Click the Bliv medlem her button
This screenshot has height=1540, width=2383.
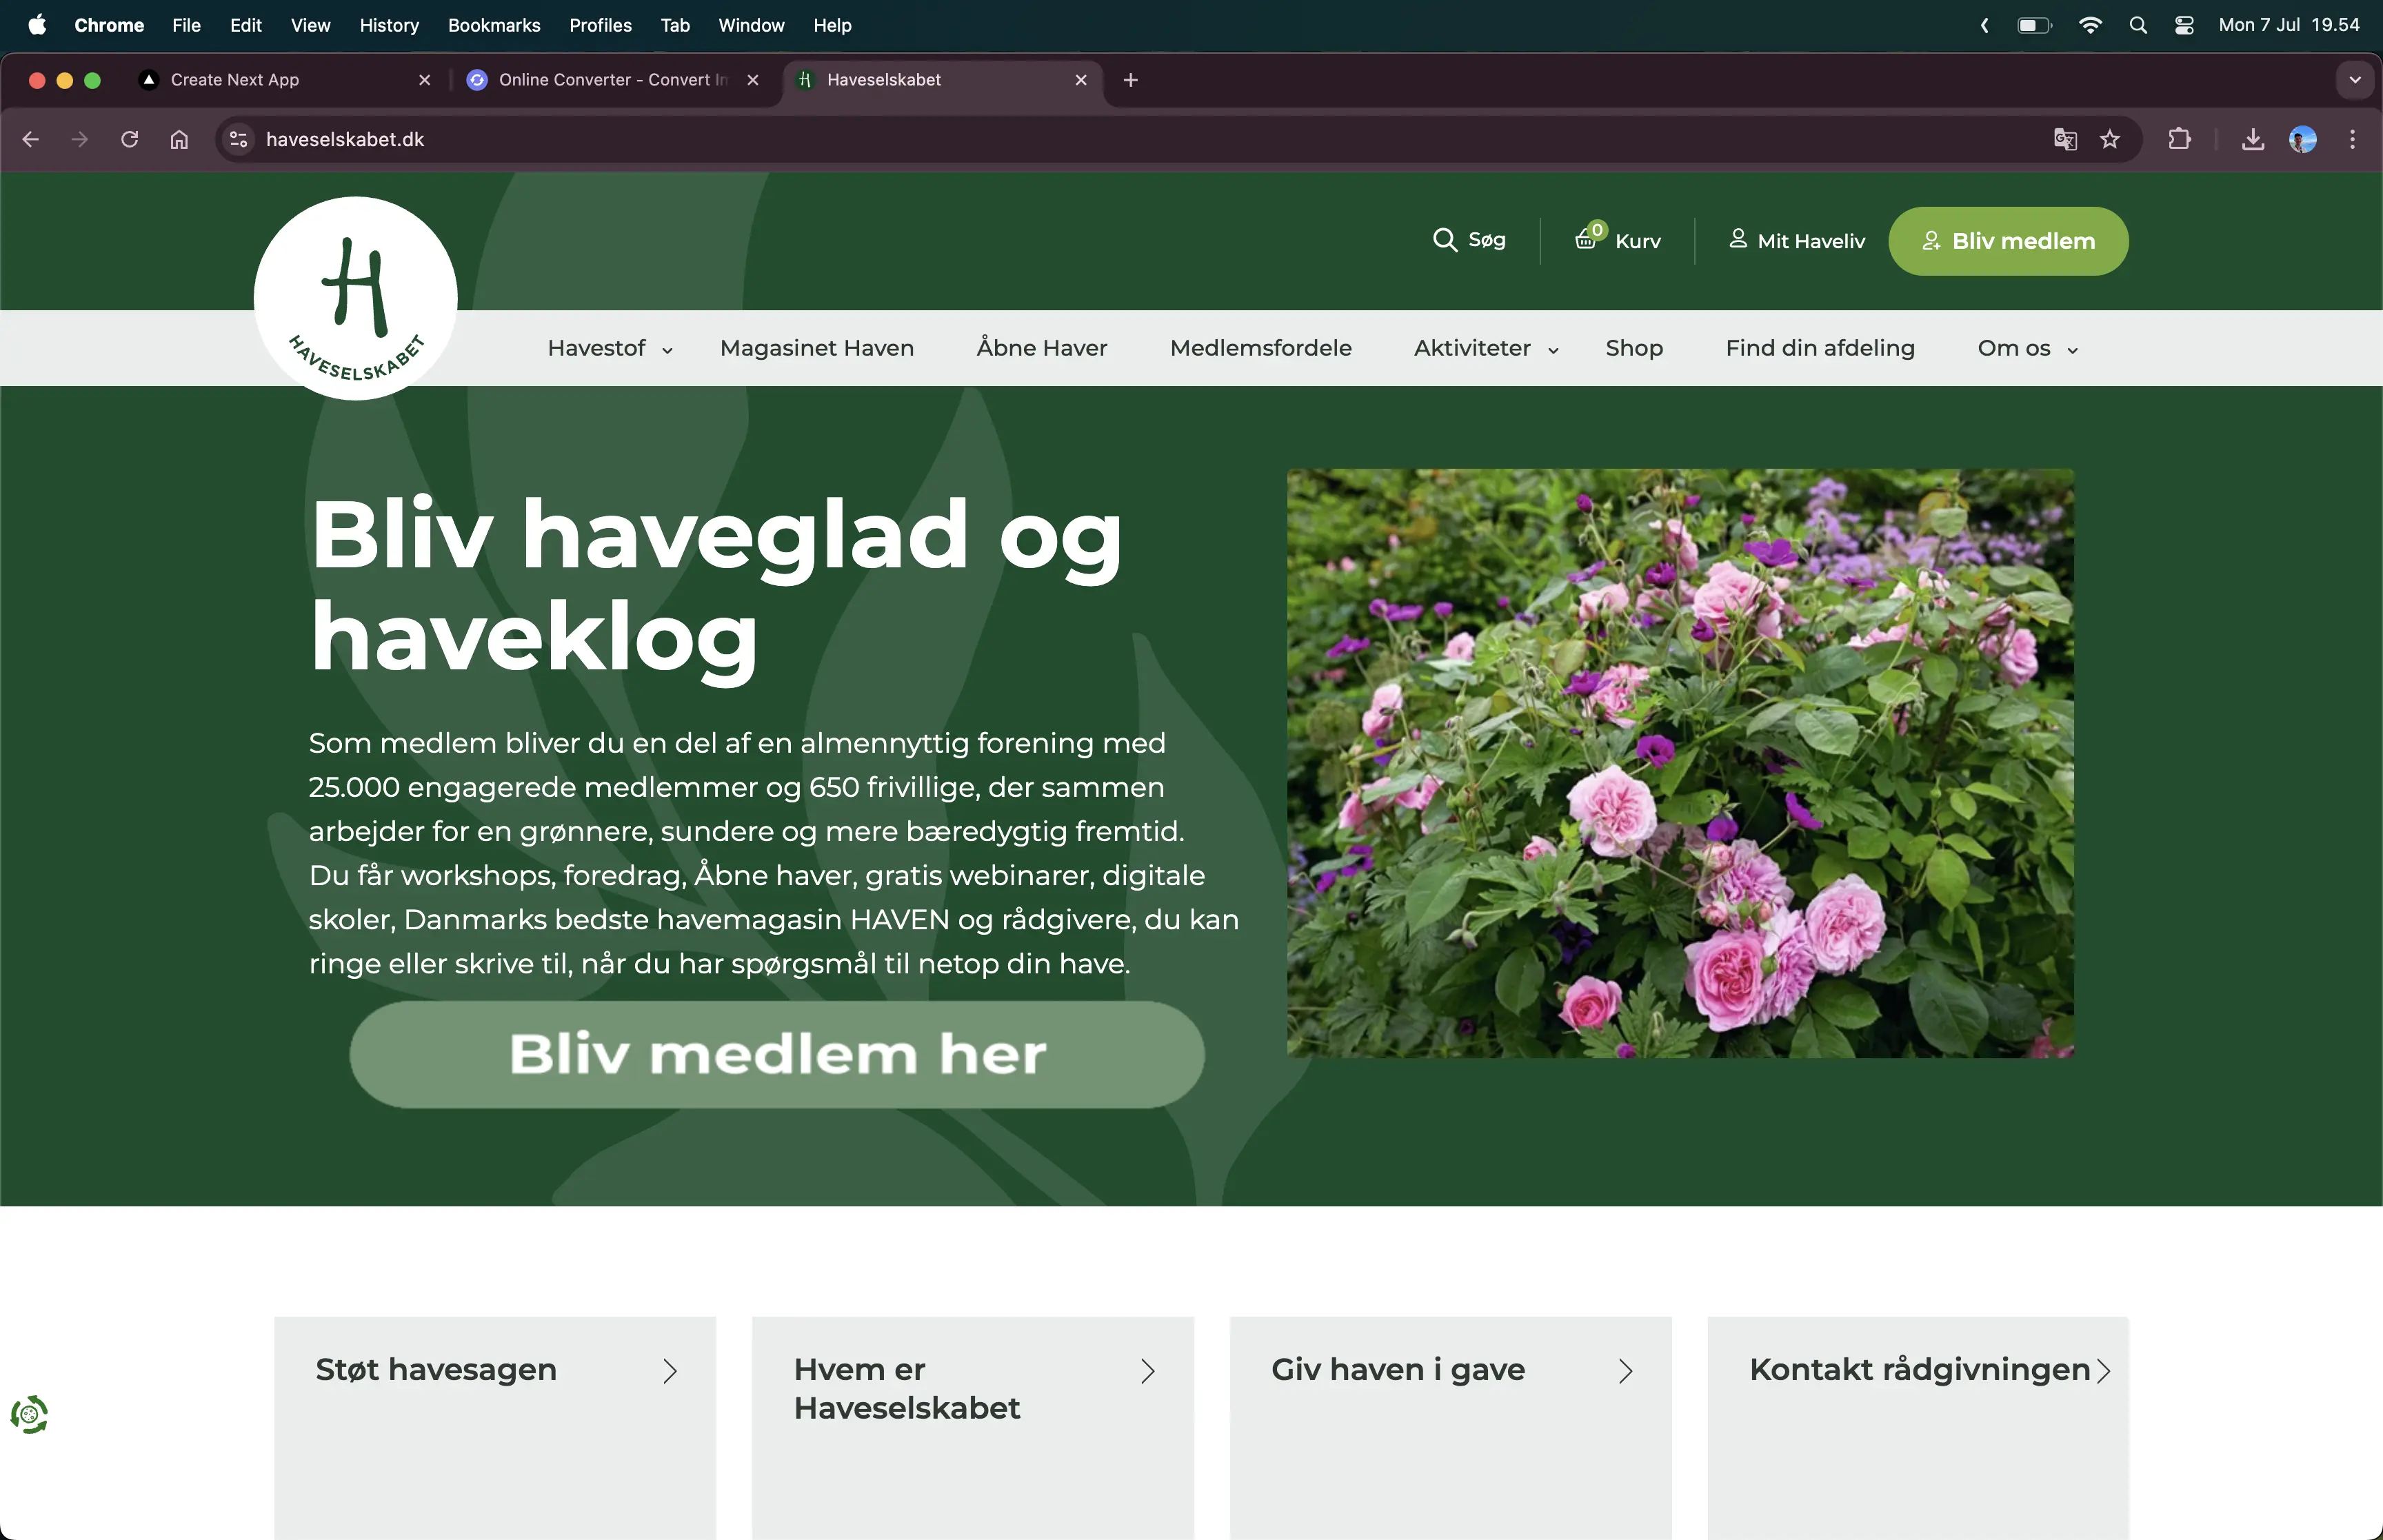778,1054
